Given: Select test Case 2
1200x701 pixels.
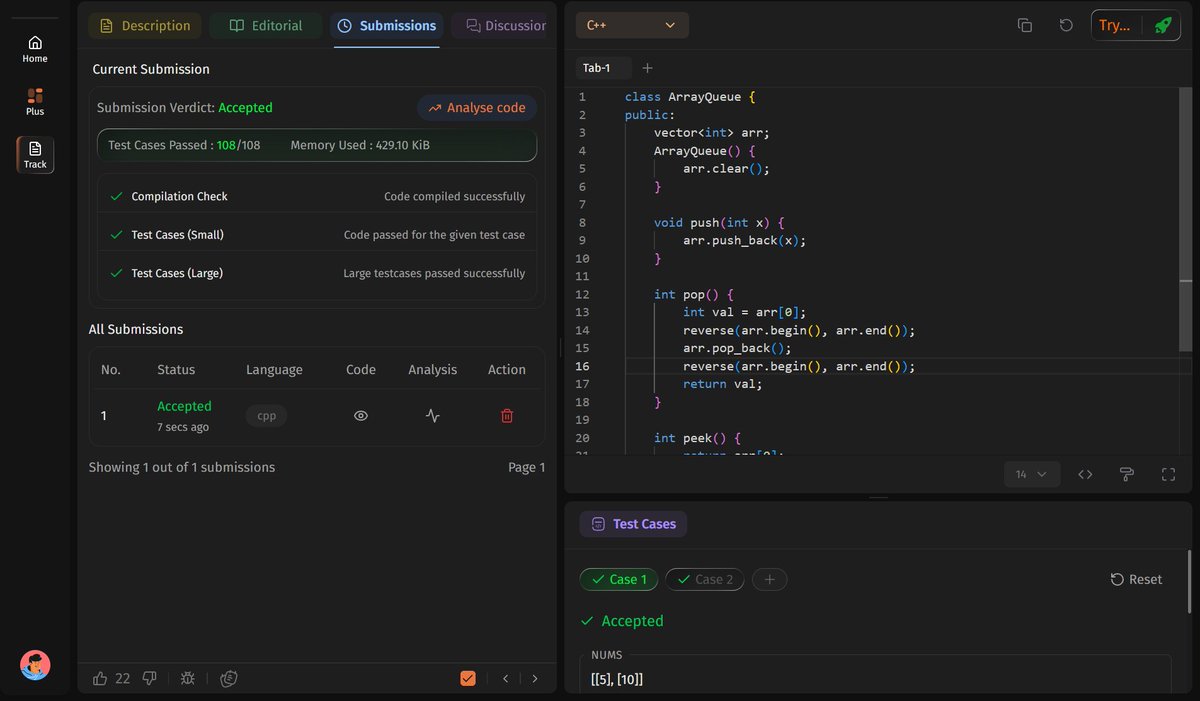Looking at the screenshot, I should [x=704, y=579].
